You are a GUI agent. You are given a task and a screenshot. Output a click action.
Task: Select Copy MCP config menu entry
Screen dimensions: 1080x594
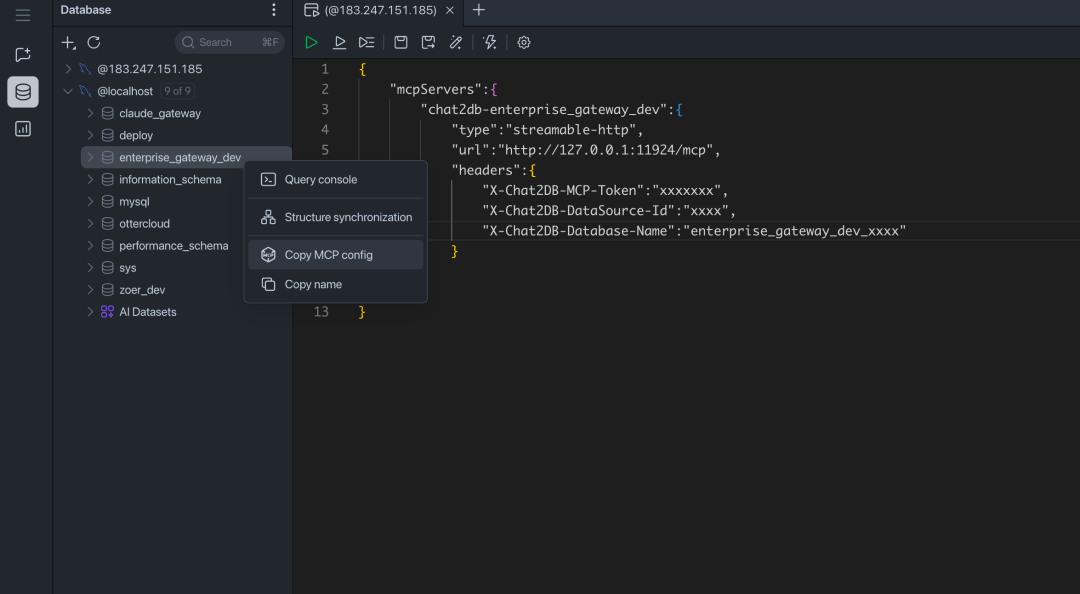[x=335, y=255]
